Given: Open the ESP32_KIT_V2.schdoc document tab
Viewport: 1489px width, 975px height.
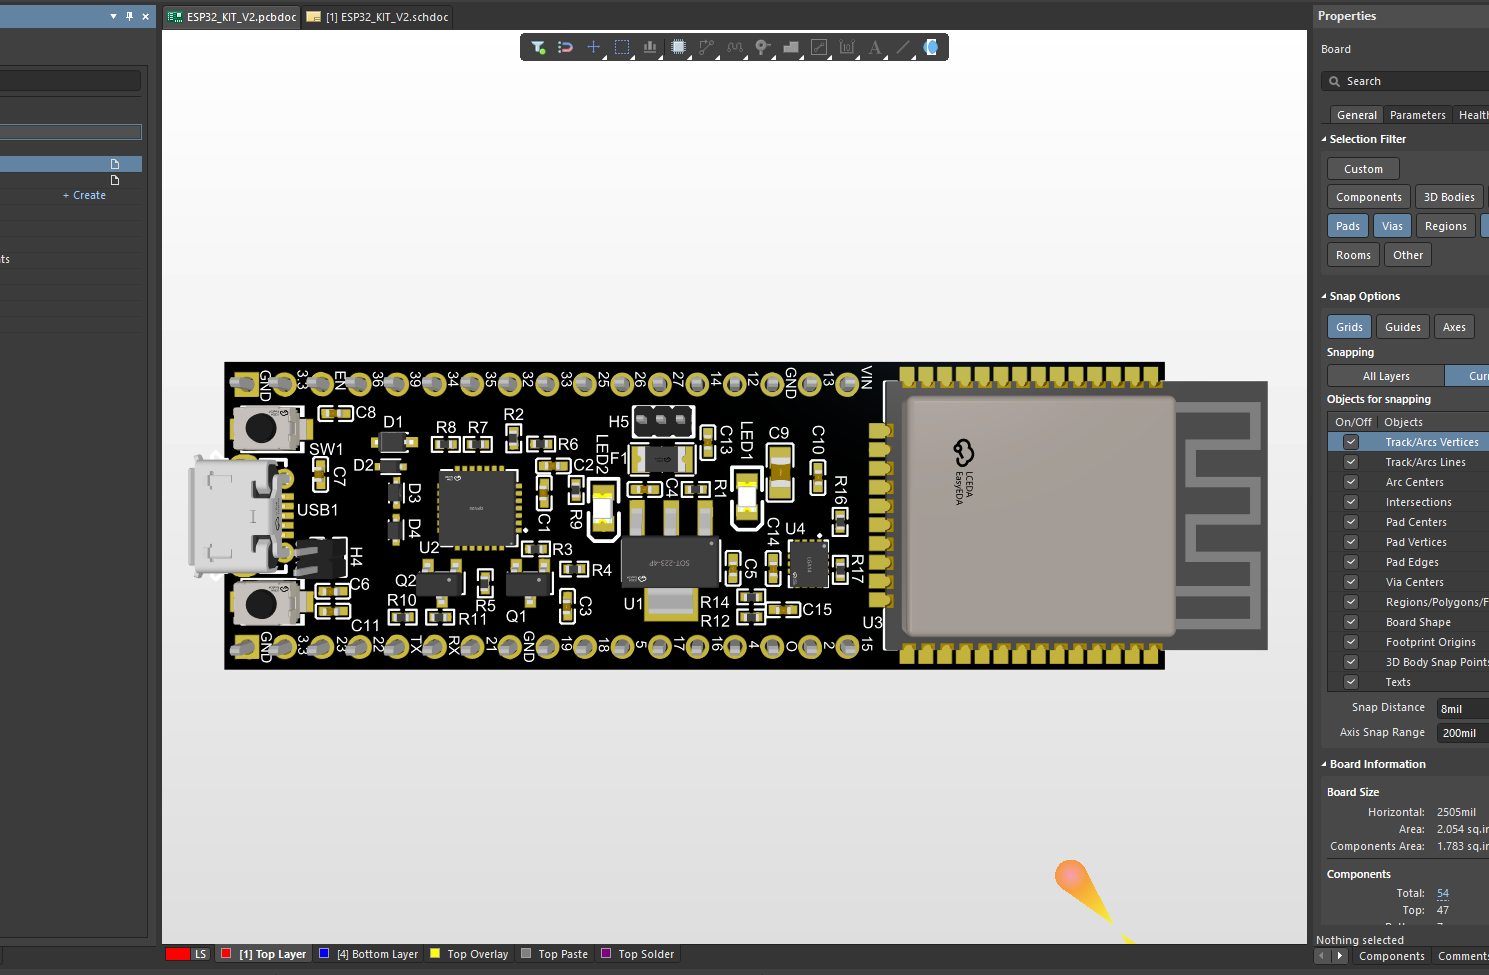Looking at the screenshot, I should pyautogui.click(x=378, y=17).
